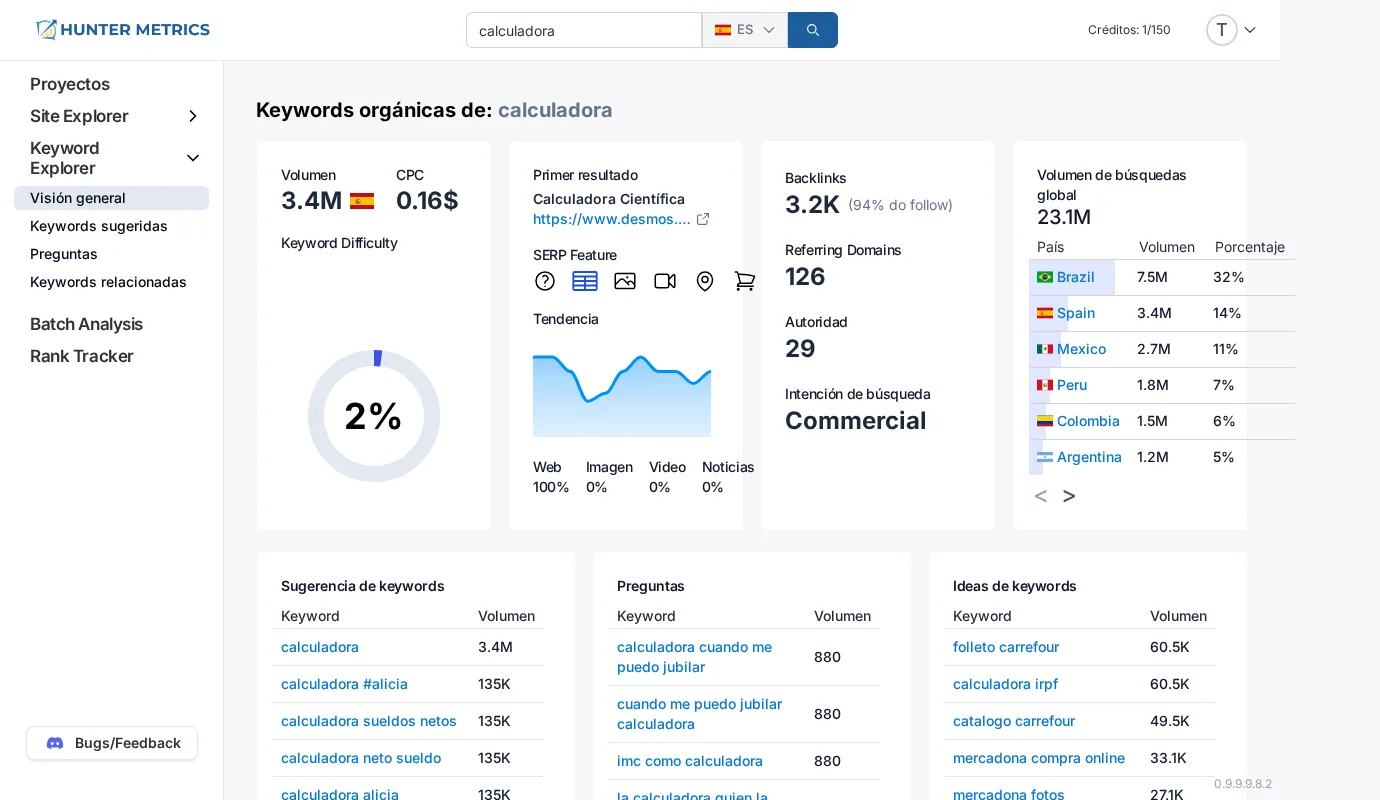Click the Hunter Metrics logo

pos(122,29)
